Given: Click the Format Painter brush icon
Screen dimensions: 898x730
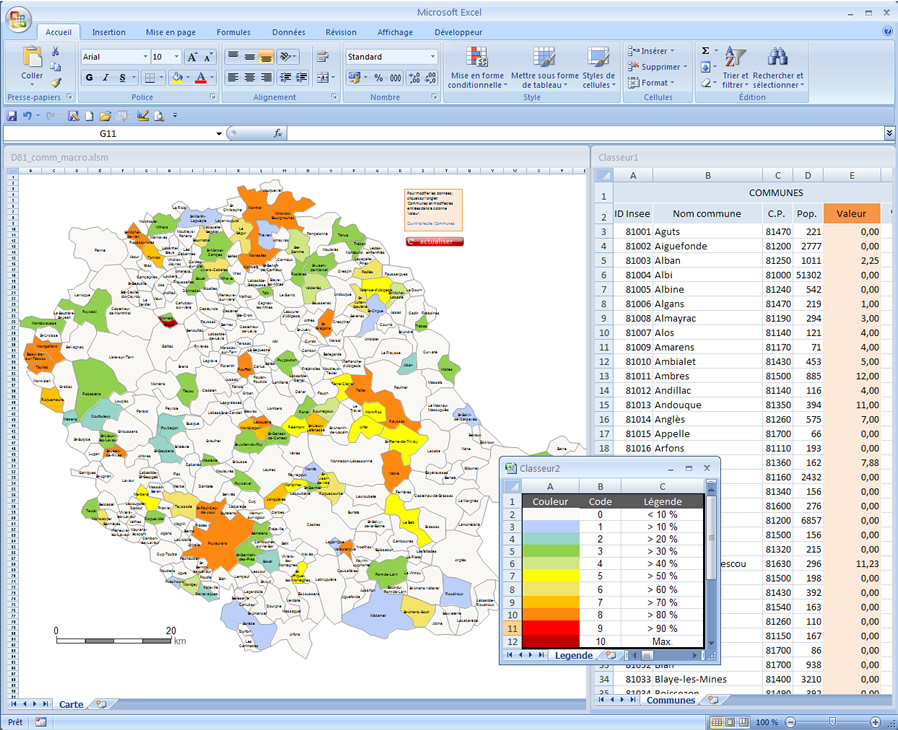Looking at the screenshot, I should [x=56, y=82].
